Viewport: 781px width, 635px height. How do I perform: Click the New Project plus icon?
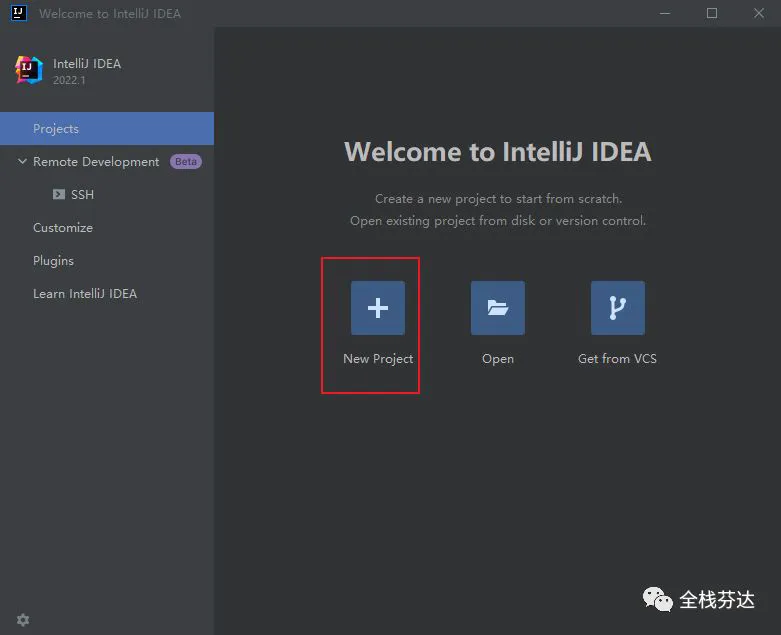[x=378, y=308]
